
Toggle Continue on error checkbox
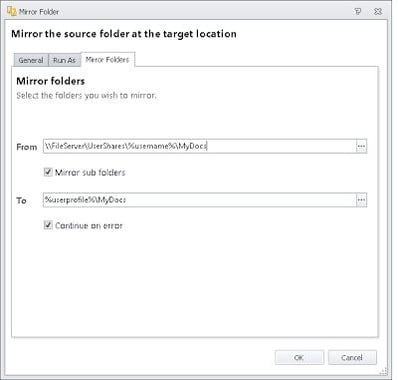coord(48,225)
